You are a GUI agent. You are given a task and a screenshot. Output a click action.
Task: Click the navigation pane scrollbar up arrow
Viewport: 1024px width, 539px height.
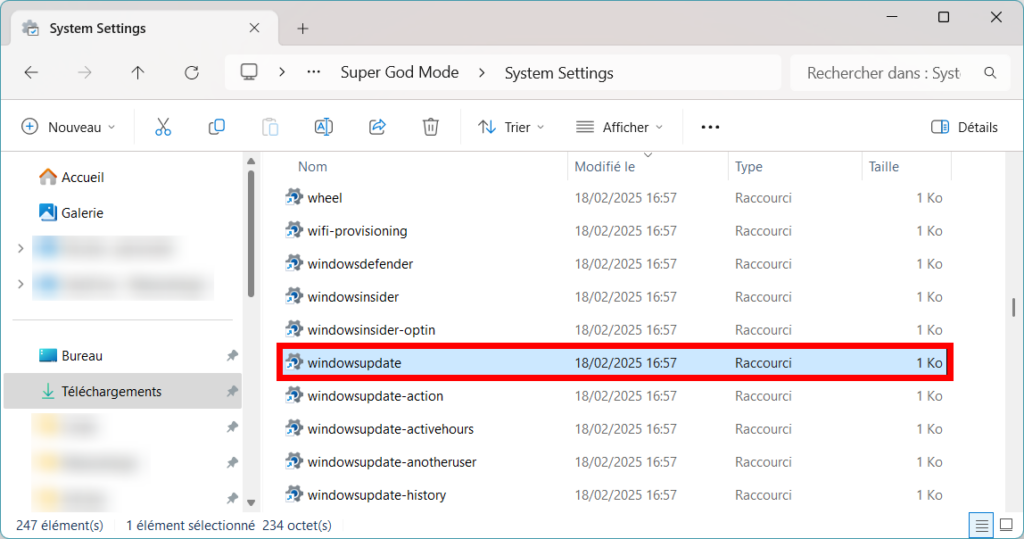tap(251, 161)
